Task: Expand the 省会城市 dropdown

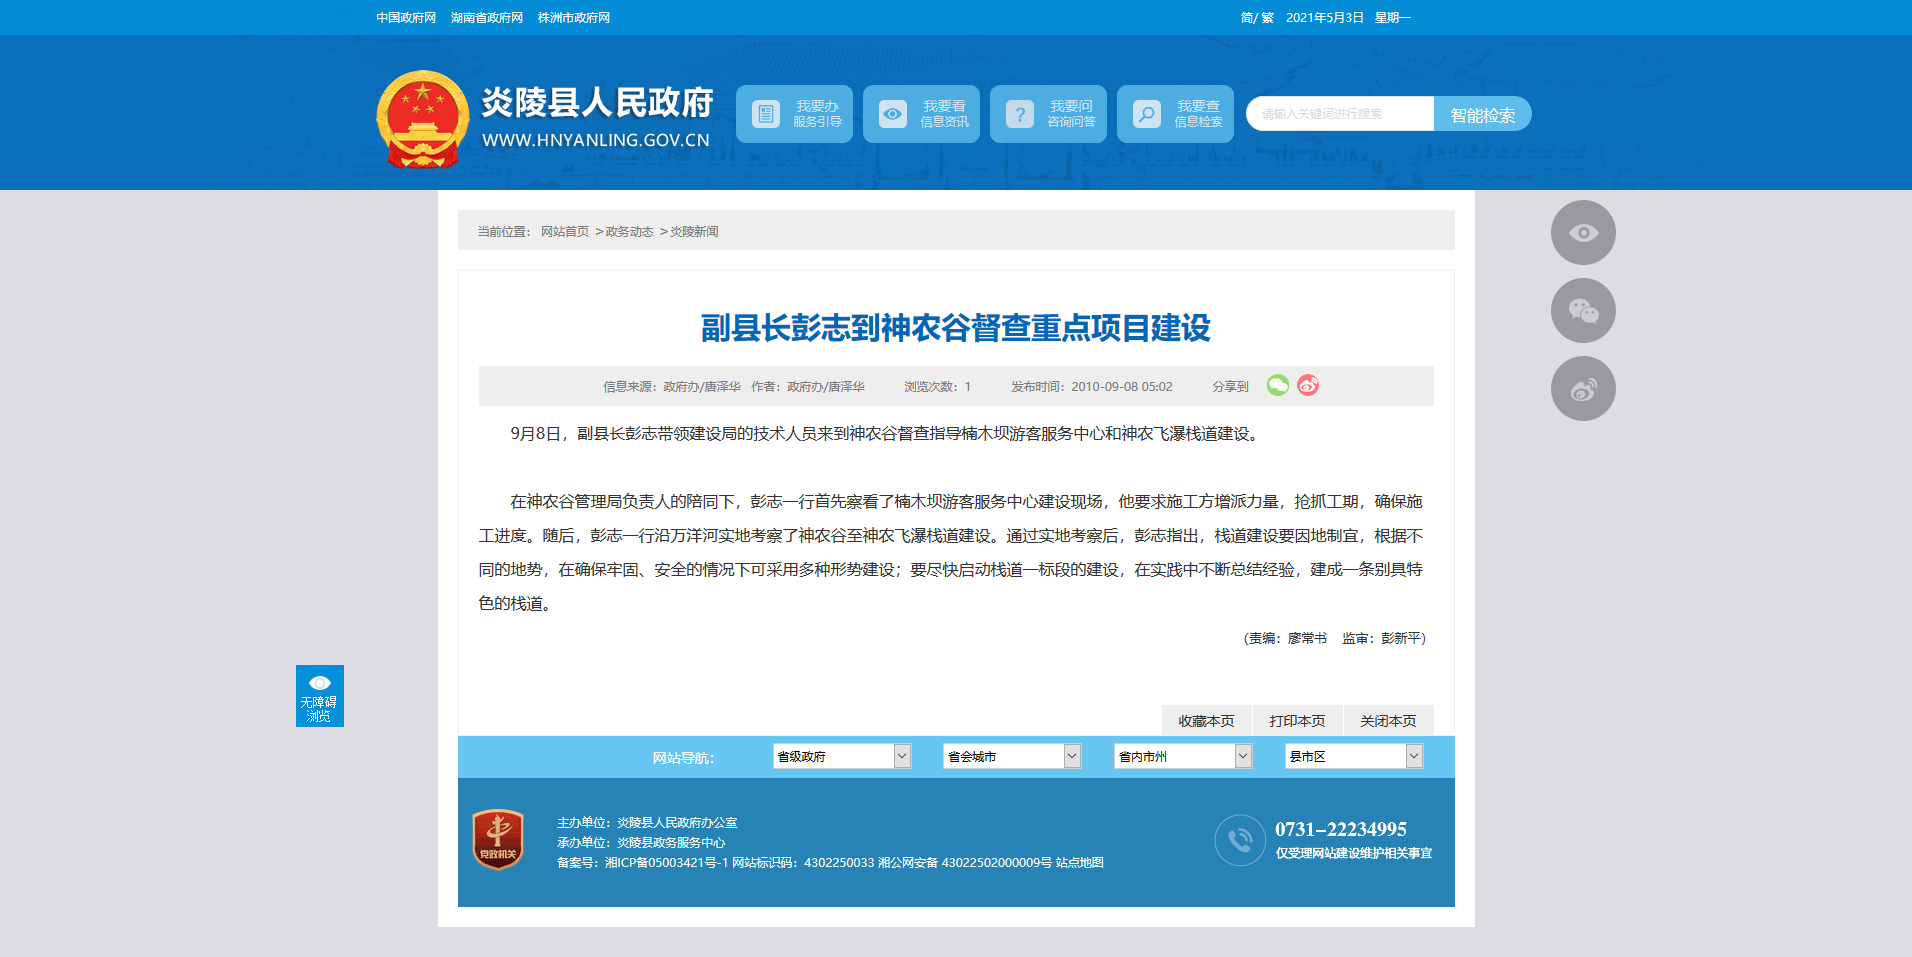Action: click(x=1012, y=756)
